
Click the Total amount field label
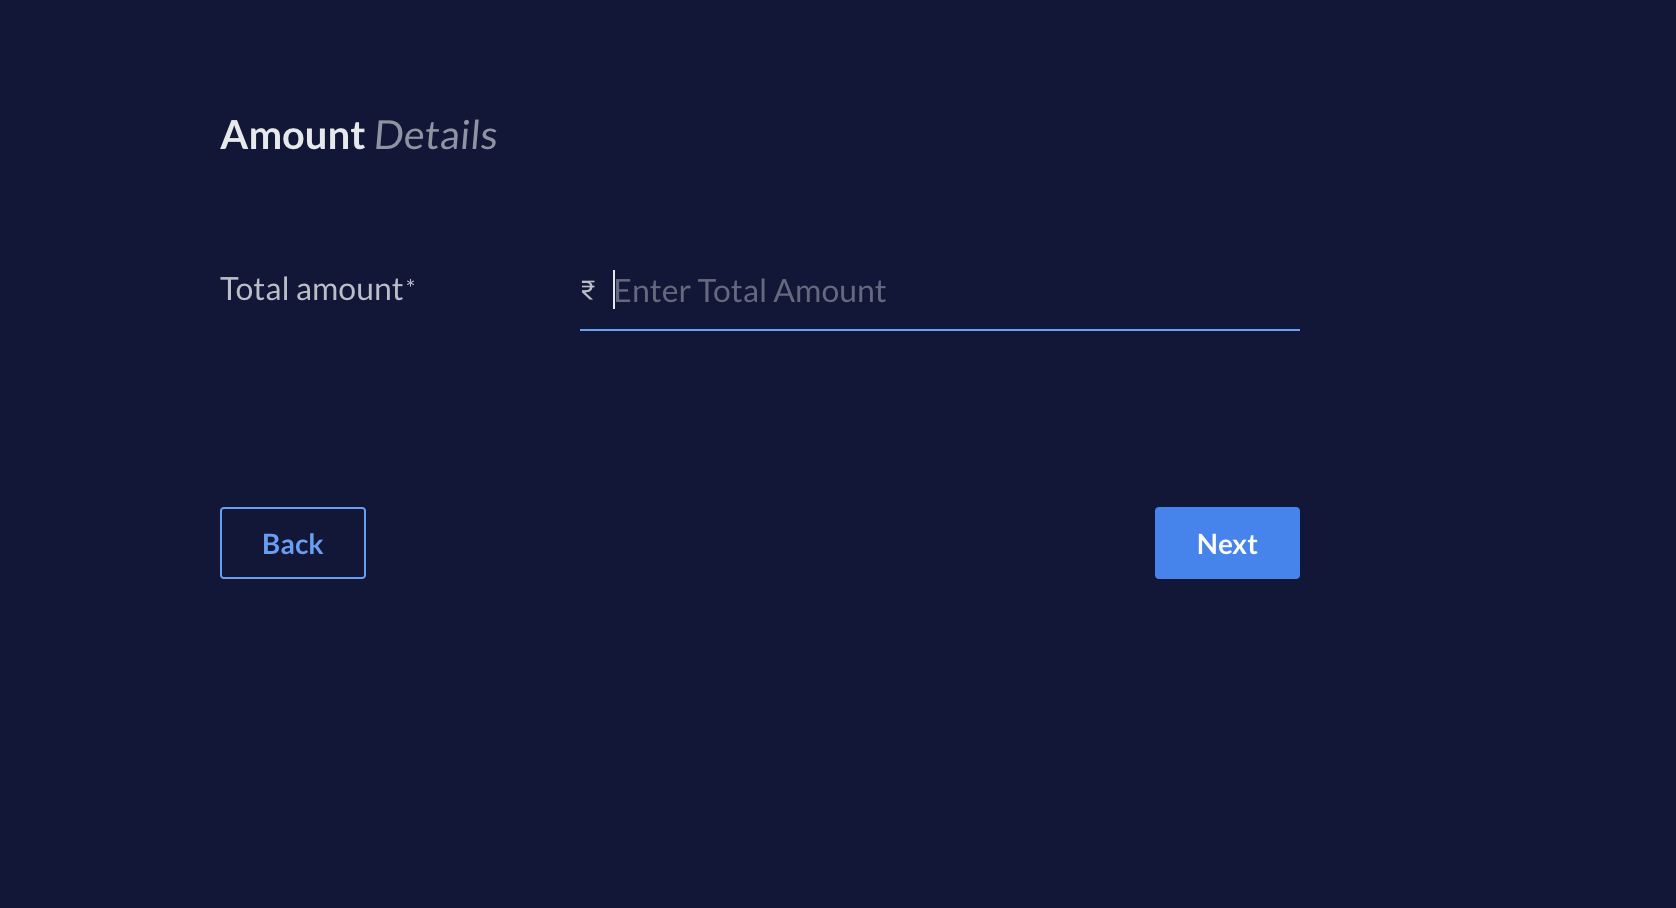point(310,289)
